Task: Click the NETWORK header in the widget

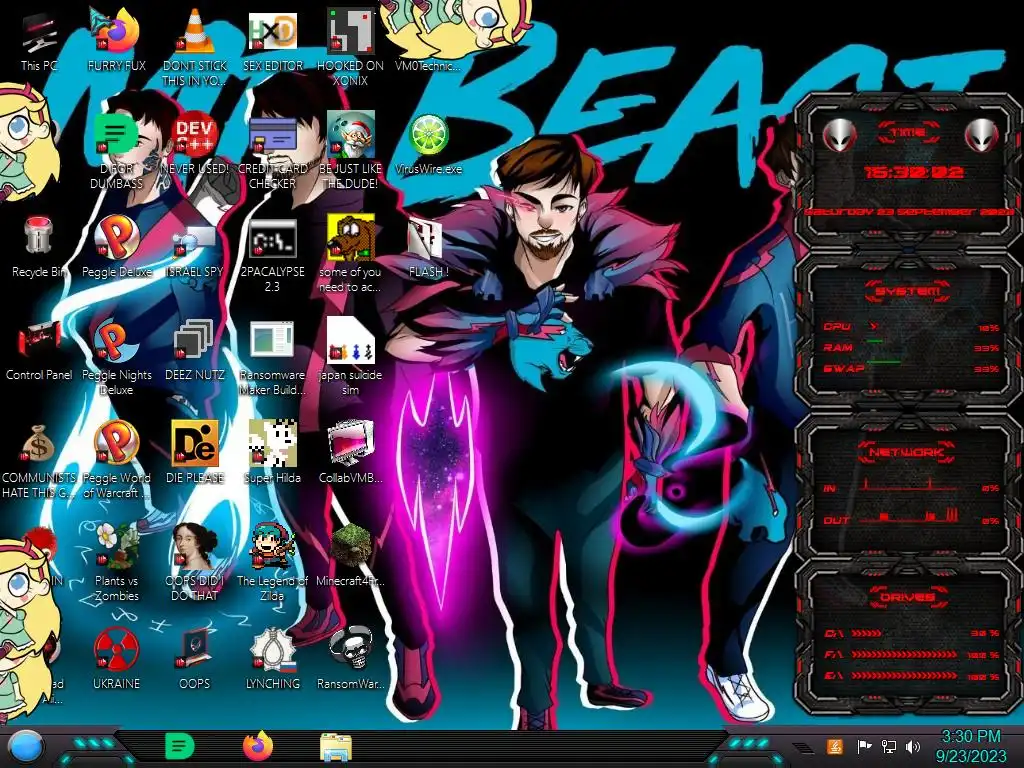Action: click(x=908, y=452)
